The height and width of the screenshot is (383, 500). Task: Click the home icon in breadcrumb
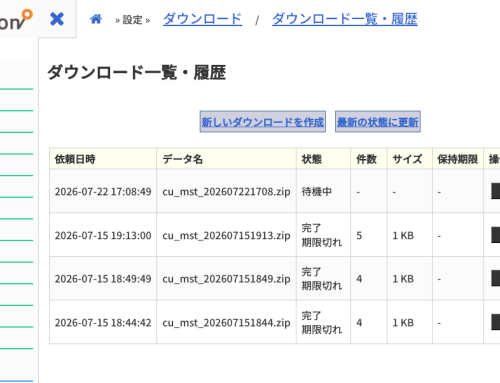pos(96,19)
